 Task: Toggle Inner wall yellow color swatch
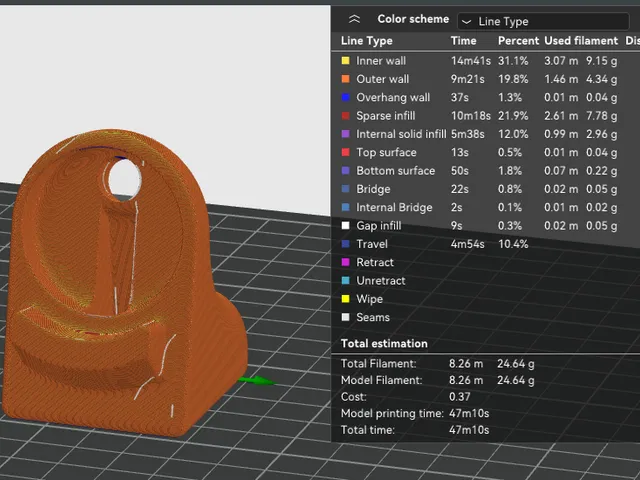(x=345, y=61)
